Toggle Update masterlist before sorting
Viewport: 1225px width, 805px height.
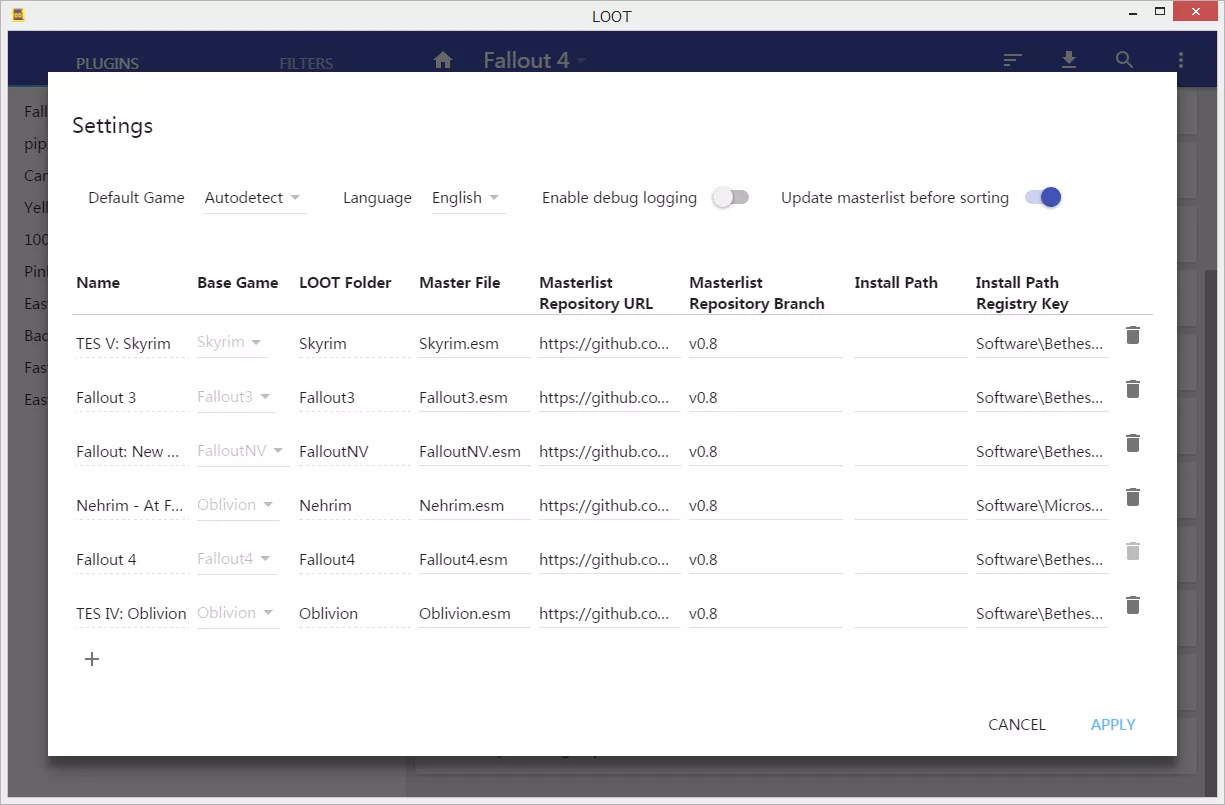[1043, 197]
